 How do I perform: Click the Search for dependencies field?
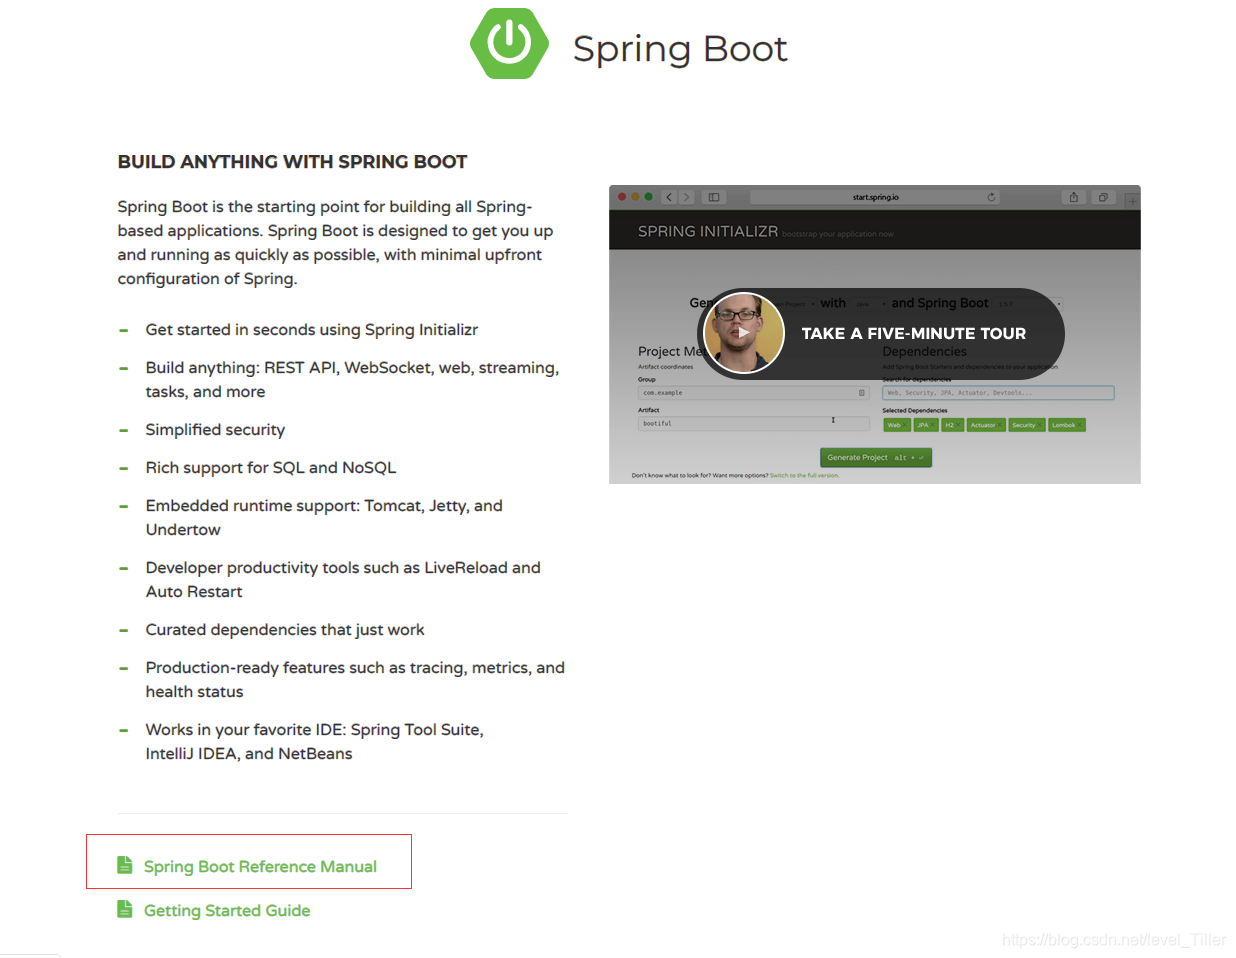click(998, 393)
